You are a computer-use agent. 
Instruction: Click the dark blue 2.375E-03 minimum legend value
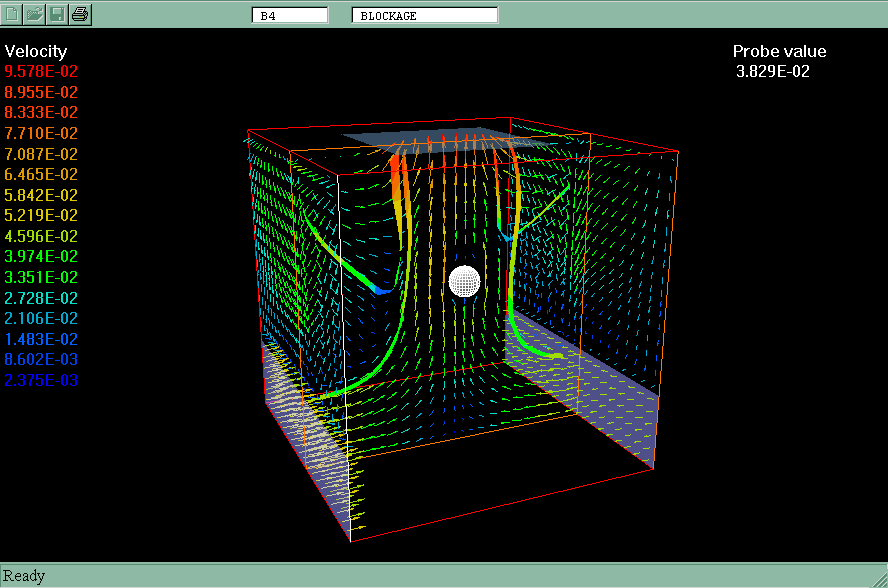[41, 380]
